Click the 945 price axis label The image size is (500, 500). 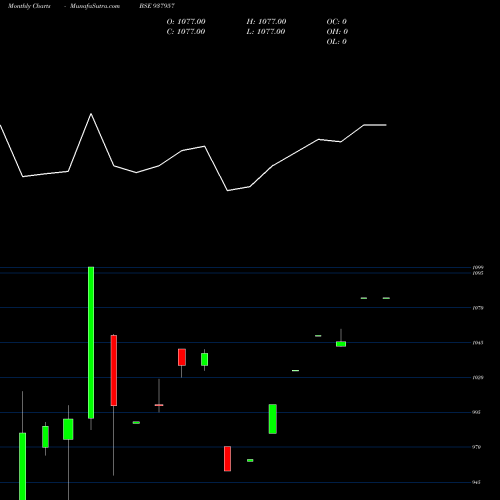click(x=477, y=482)
